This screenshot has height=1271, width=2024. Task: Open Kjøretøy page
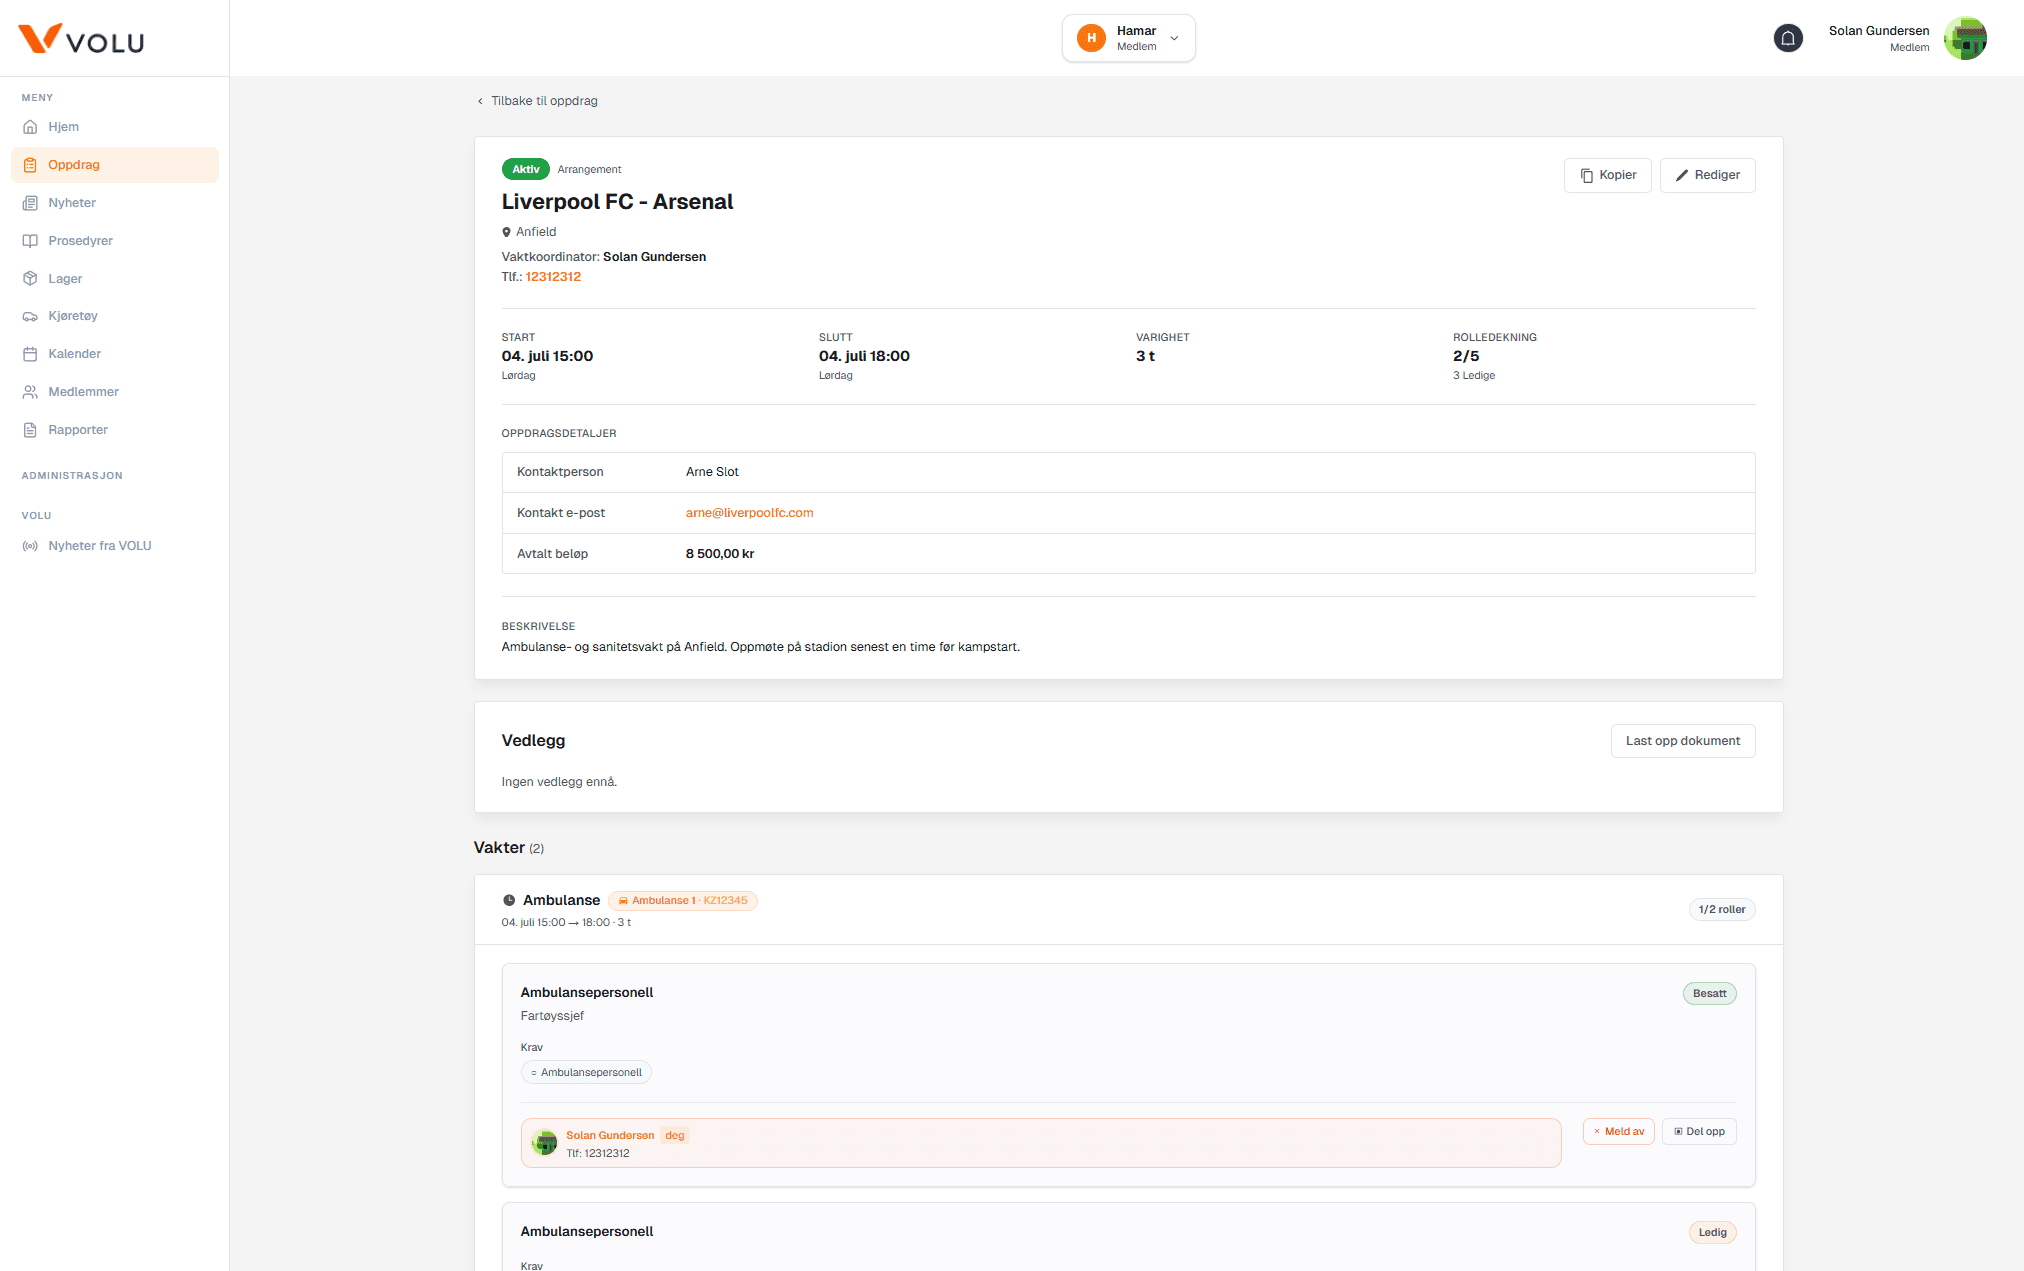tap(115, 316)
